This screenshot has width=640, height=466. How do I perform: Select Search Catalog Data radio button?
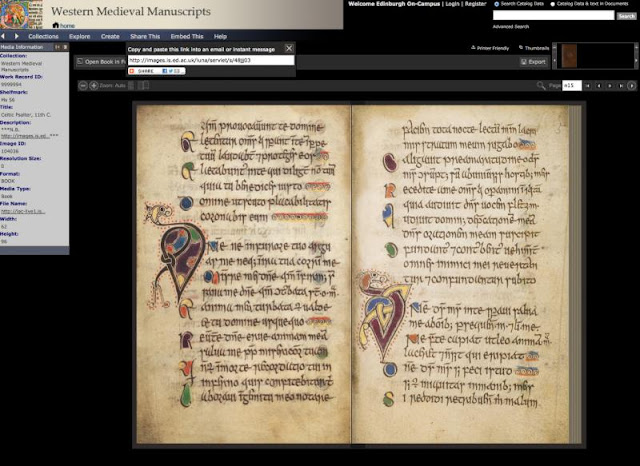tap(497, 4)
